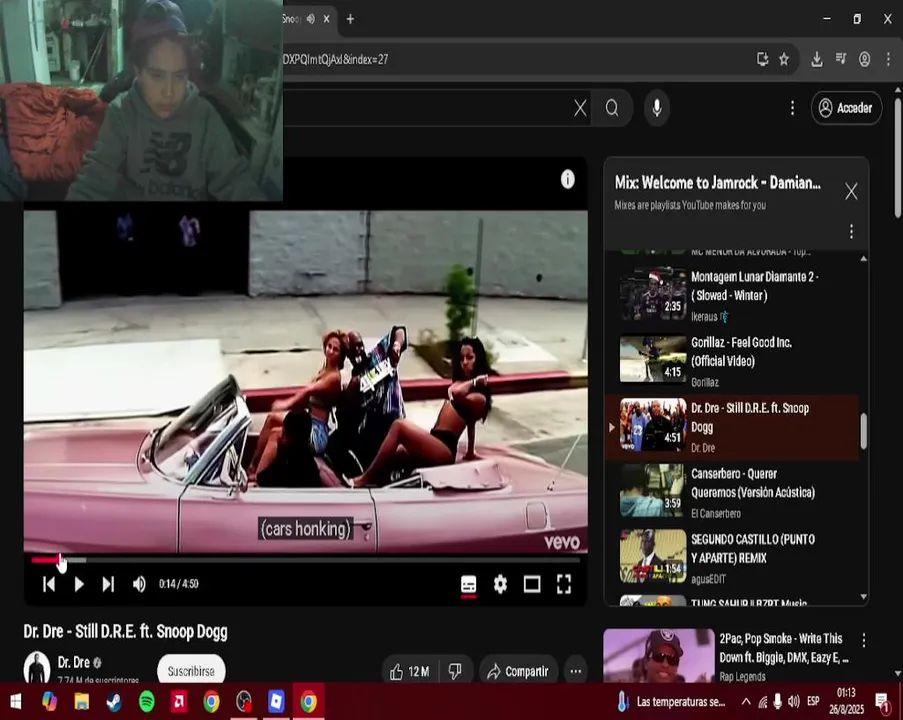Viewport: 903px width, 720px height.
Task: Click the Dr. Dre channel avatar
Action: point(37,667)
